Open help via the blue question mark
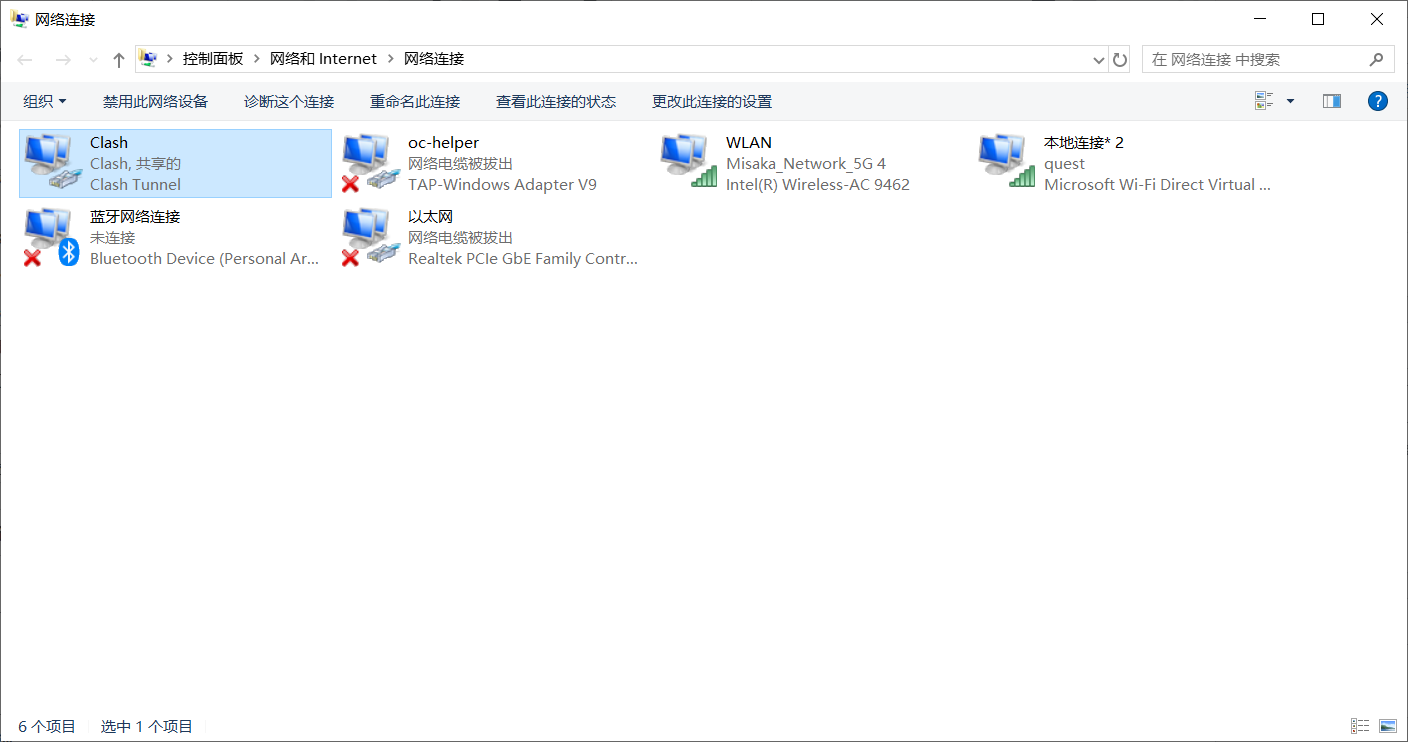 click(x=1378, y=101)
